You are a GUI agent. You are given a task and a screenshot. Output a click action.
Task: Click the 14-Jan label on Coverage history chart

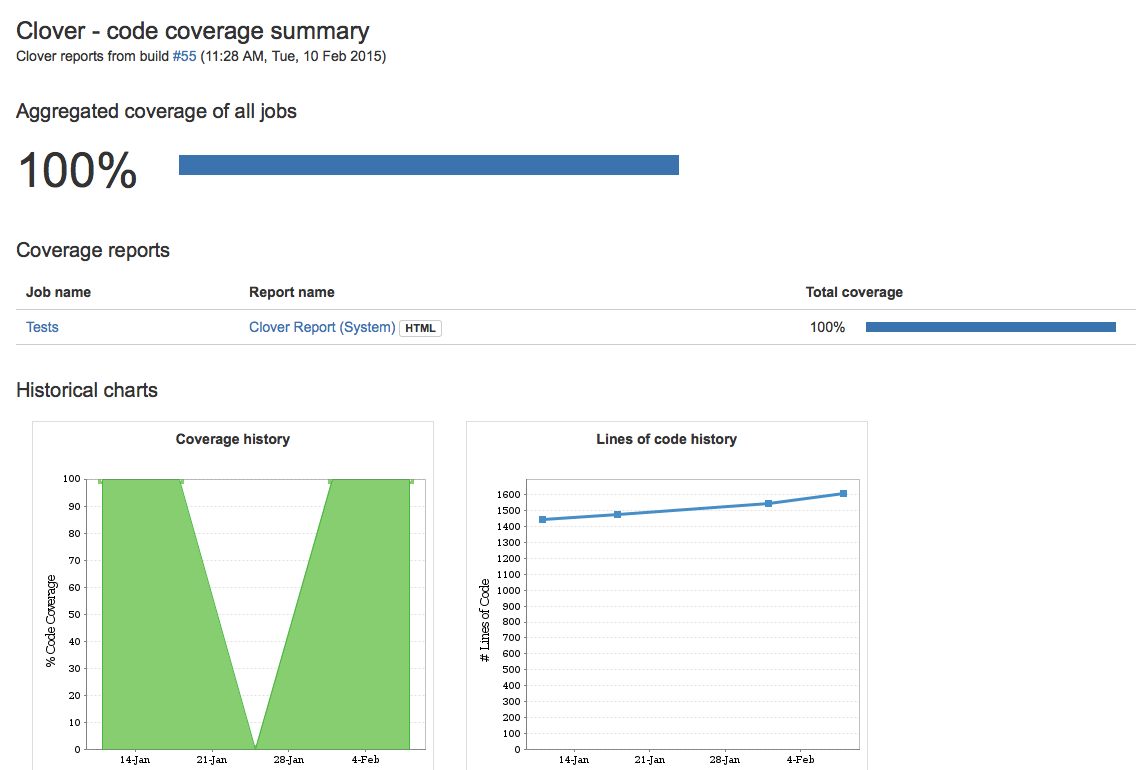[135, 760]
